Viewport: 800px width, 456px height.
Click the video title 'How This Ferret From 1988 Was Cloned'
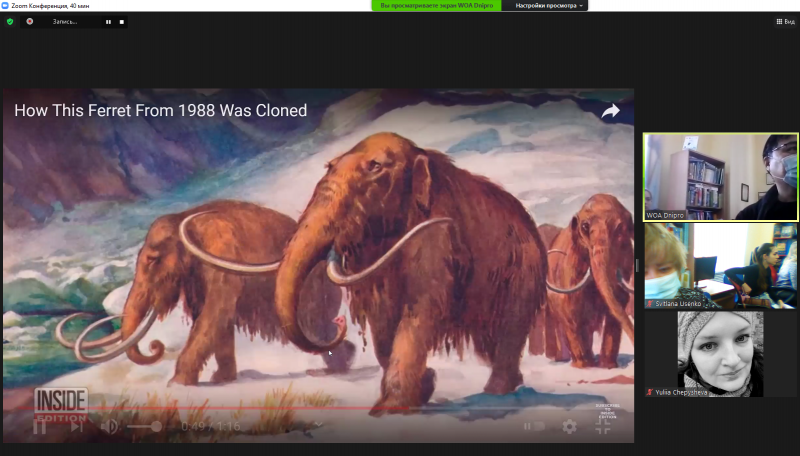point(161,111)
